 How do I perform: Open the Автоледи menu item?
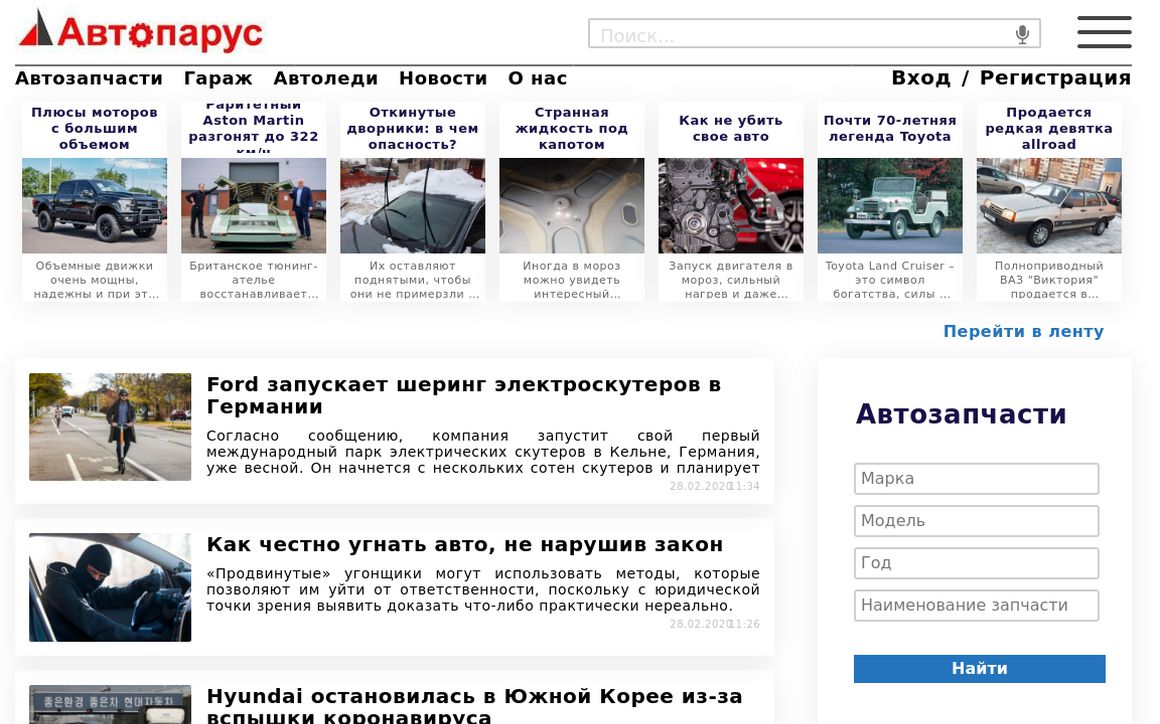point(326,78)
